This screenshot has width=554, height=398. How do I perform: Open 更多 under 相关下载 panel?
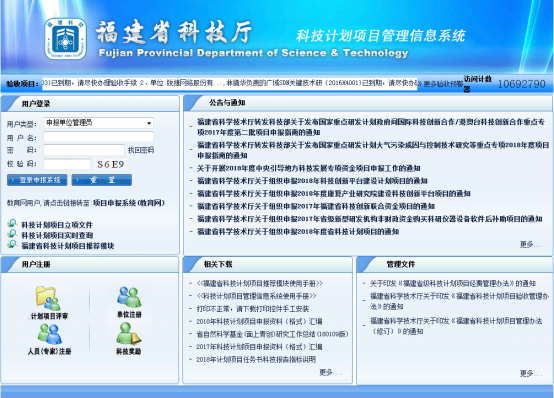pos(330,372)
